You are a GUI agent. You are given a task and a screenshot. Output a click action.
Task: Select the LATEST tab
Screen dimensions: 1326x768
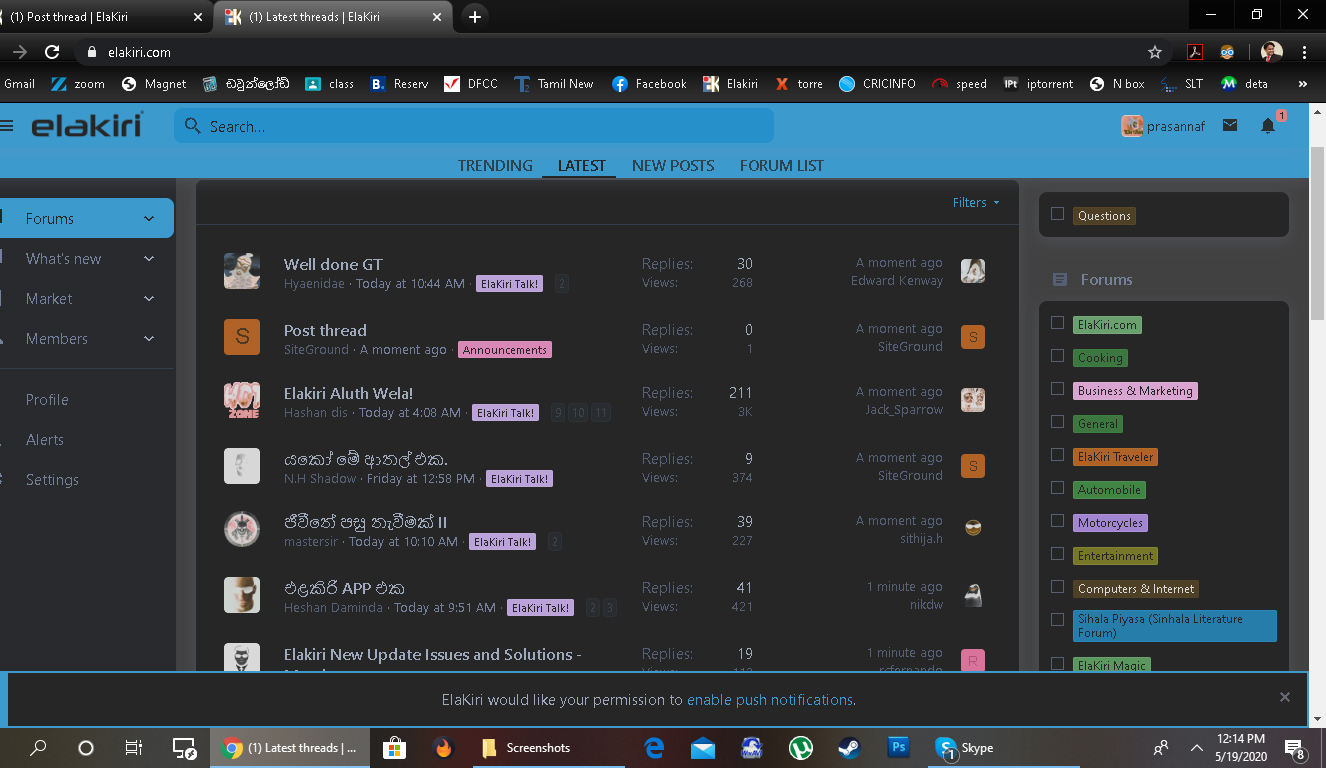click(582, 165)
